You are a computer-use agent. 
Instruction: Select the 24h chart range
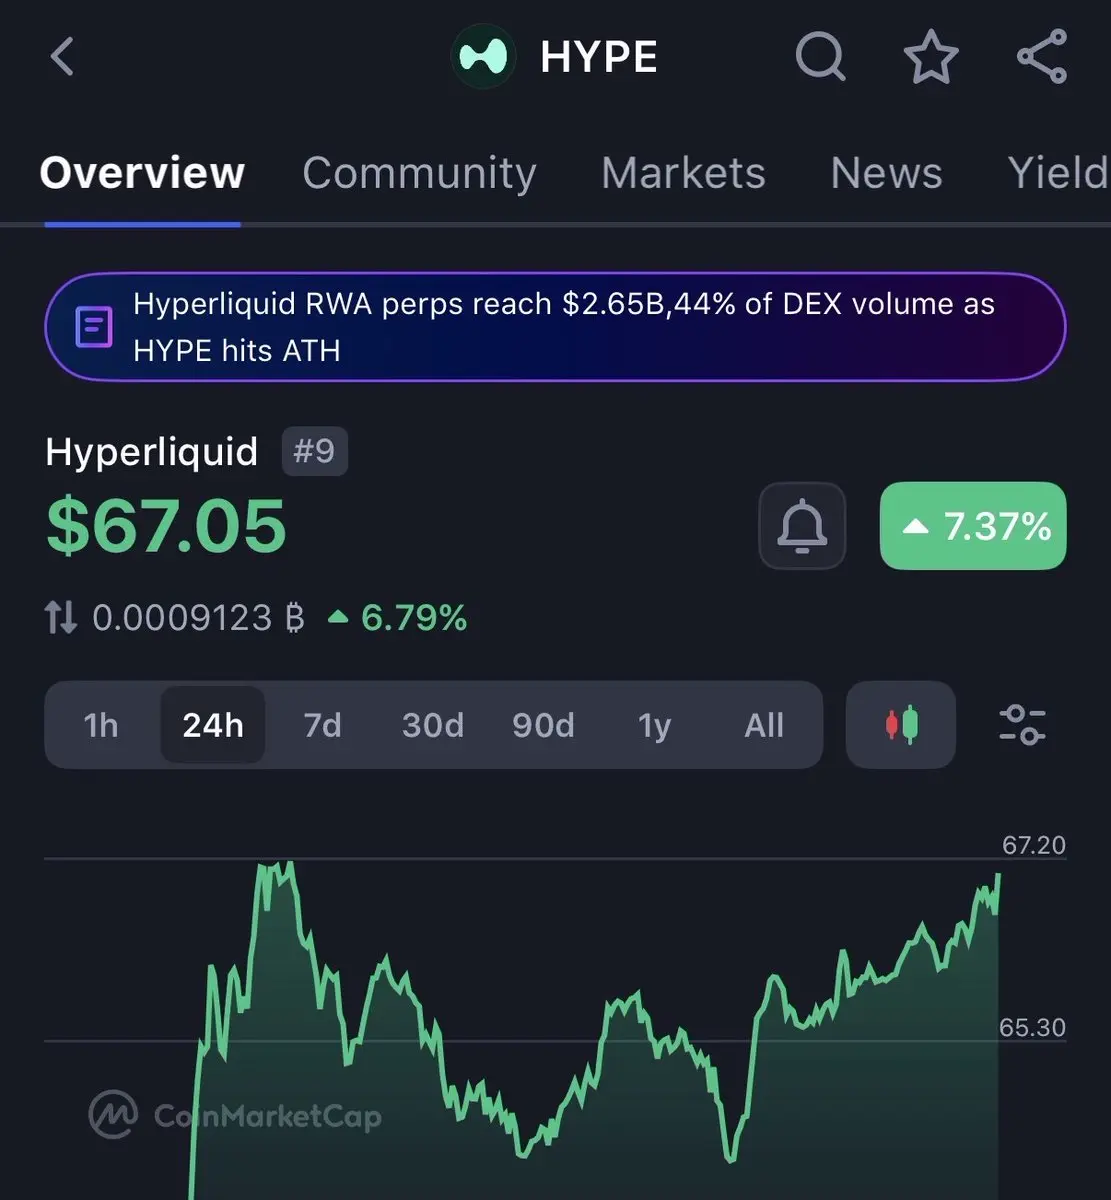(x=213, y=725)
